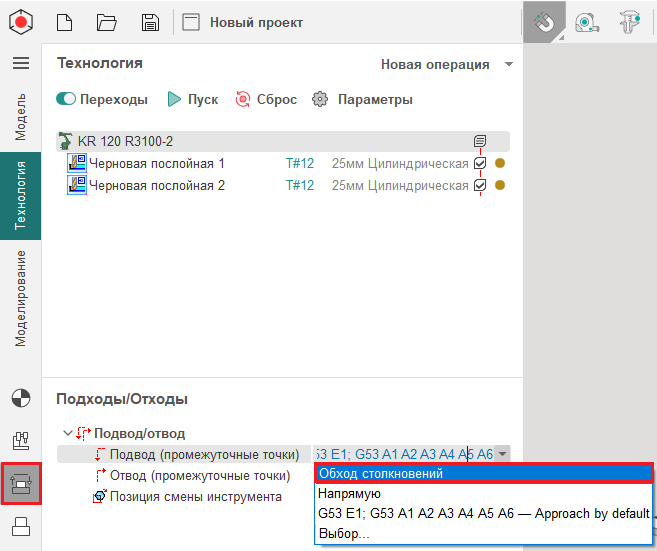Viewport: 657px width, 551px height.
Task: Click orange status dot of Черновая послойная 1
Action: [500, 163]
